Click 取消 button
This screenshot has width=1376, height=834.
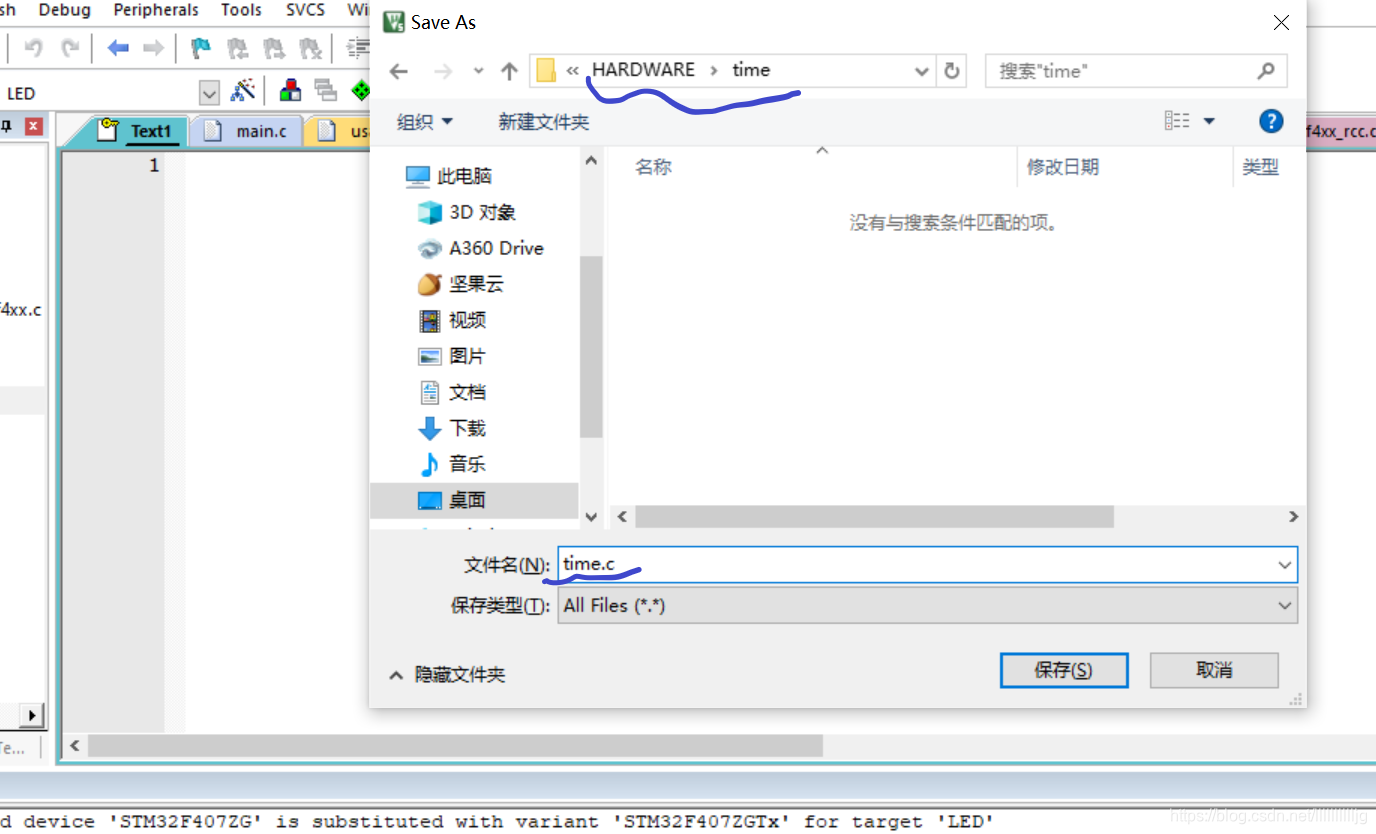(1214, 670)
